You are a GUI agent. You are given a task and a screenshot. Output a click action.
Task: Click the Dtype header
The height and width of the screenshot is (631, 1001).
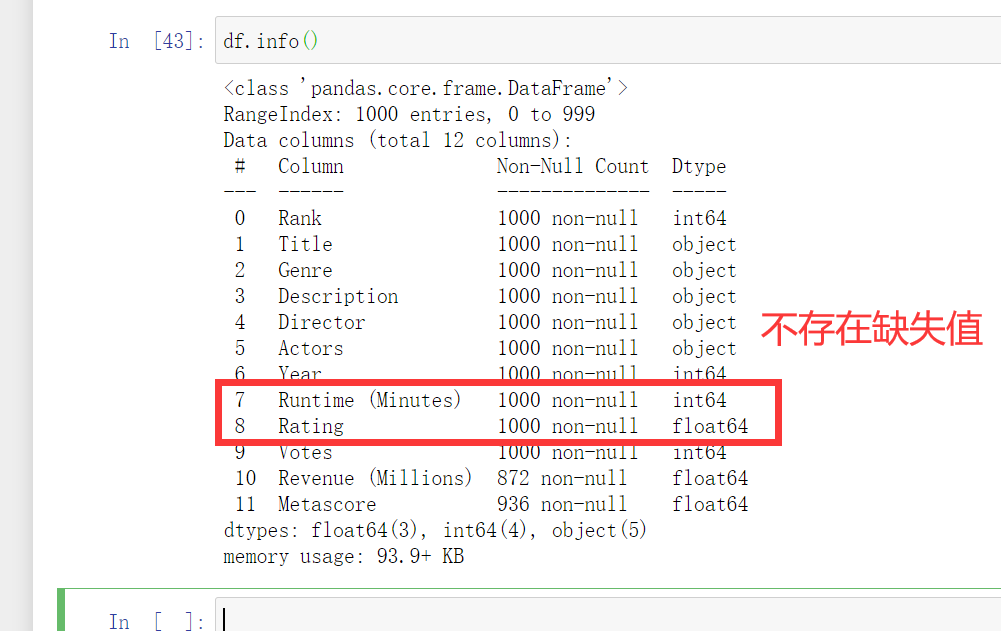pos(699,167)
